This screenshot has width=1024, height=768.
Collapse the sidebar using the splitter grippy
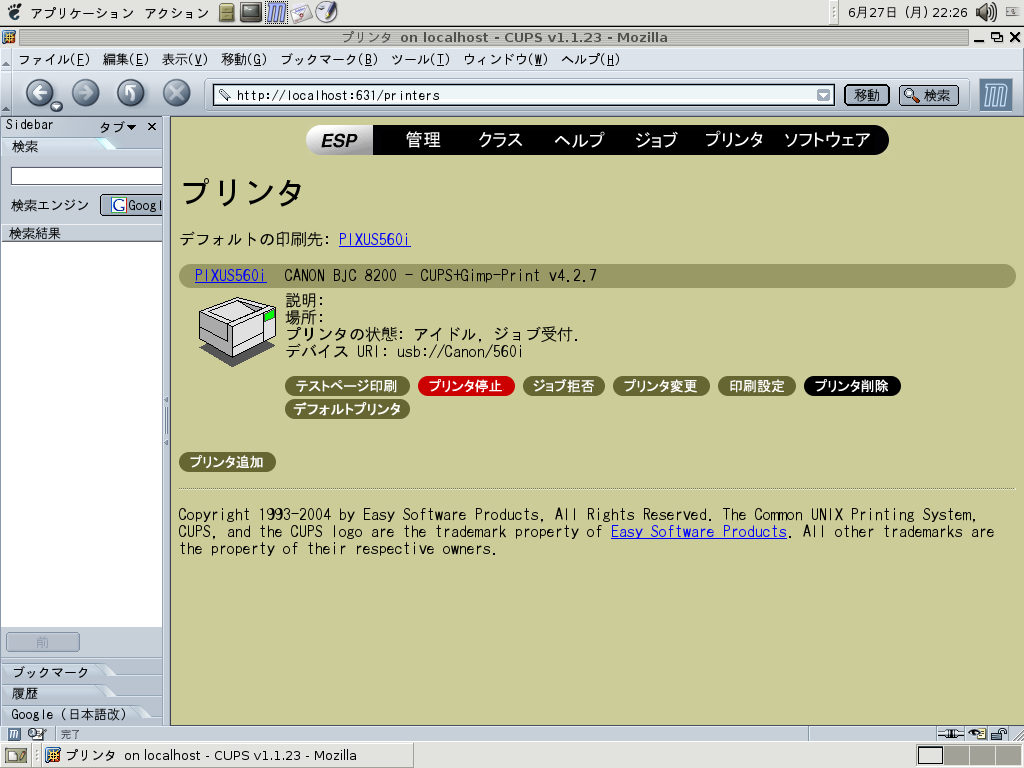click(167, 421)
